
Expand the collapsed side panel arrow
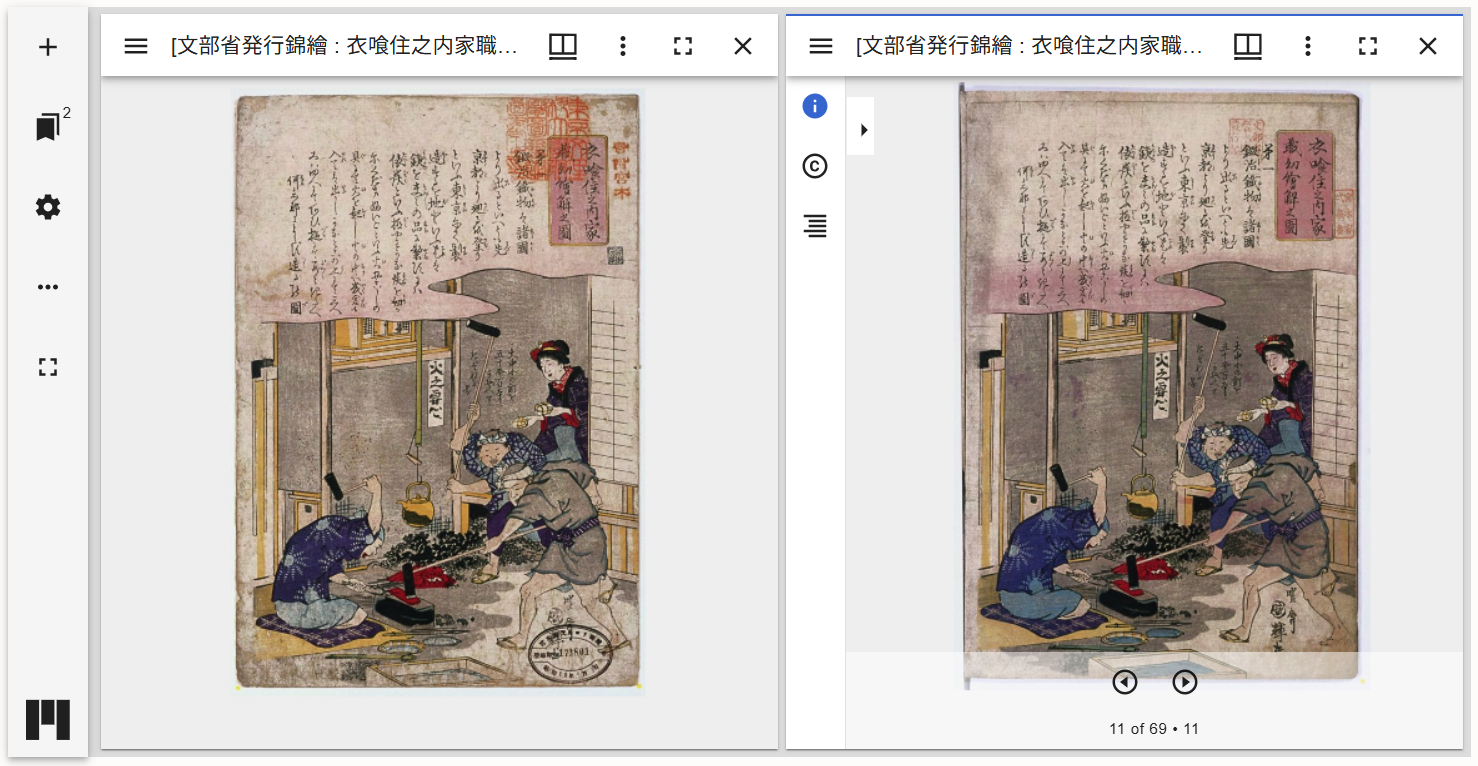tap(861, 127)
